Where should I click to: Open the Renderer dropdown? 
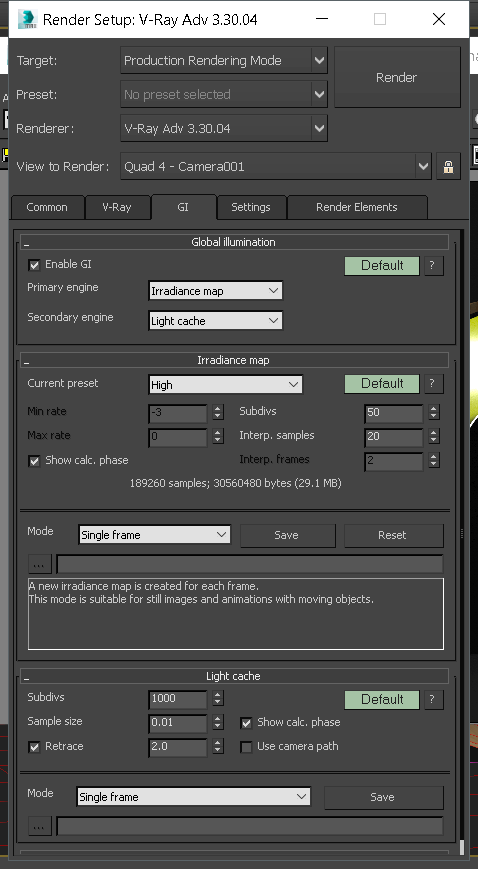click(x=224, y=128)
